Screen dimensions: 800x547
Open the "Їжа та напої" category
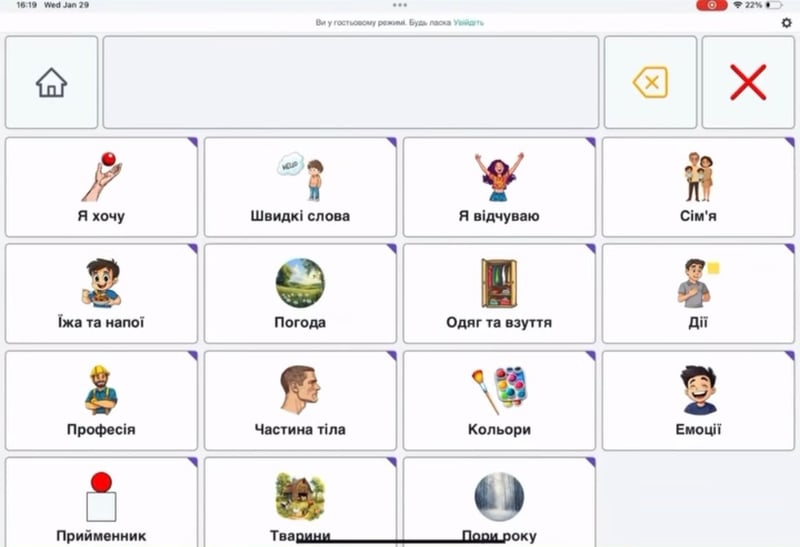pyautogui.click(x=101, y=293)
